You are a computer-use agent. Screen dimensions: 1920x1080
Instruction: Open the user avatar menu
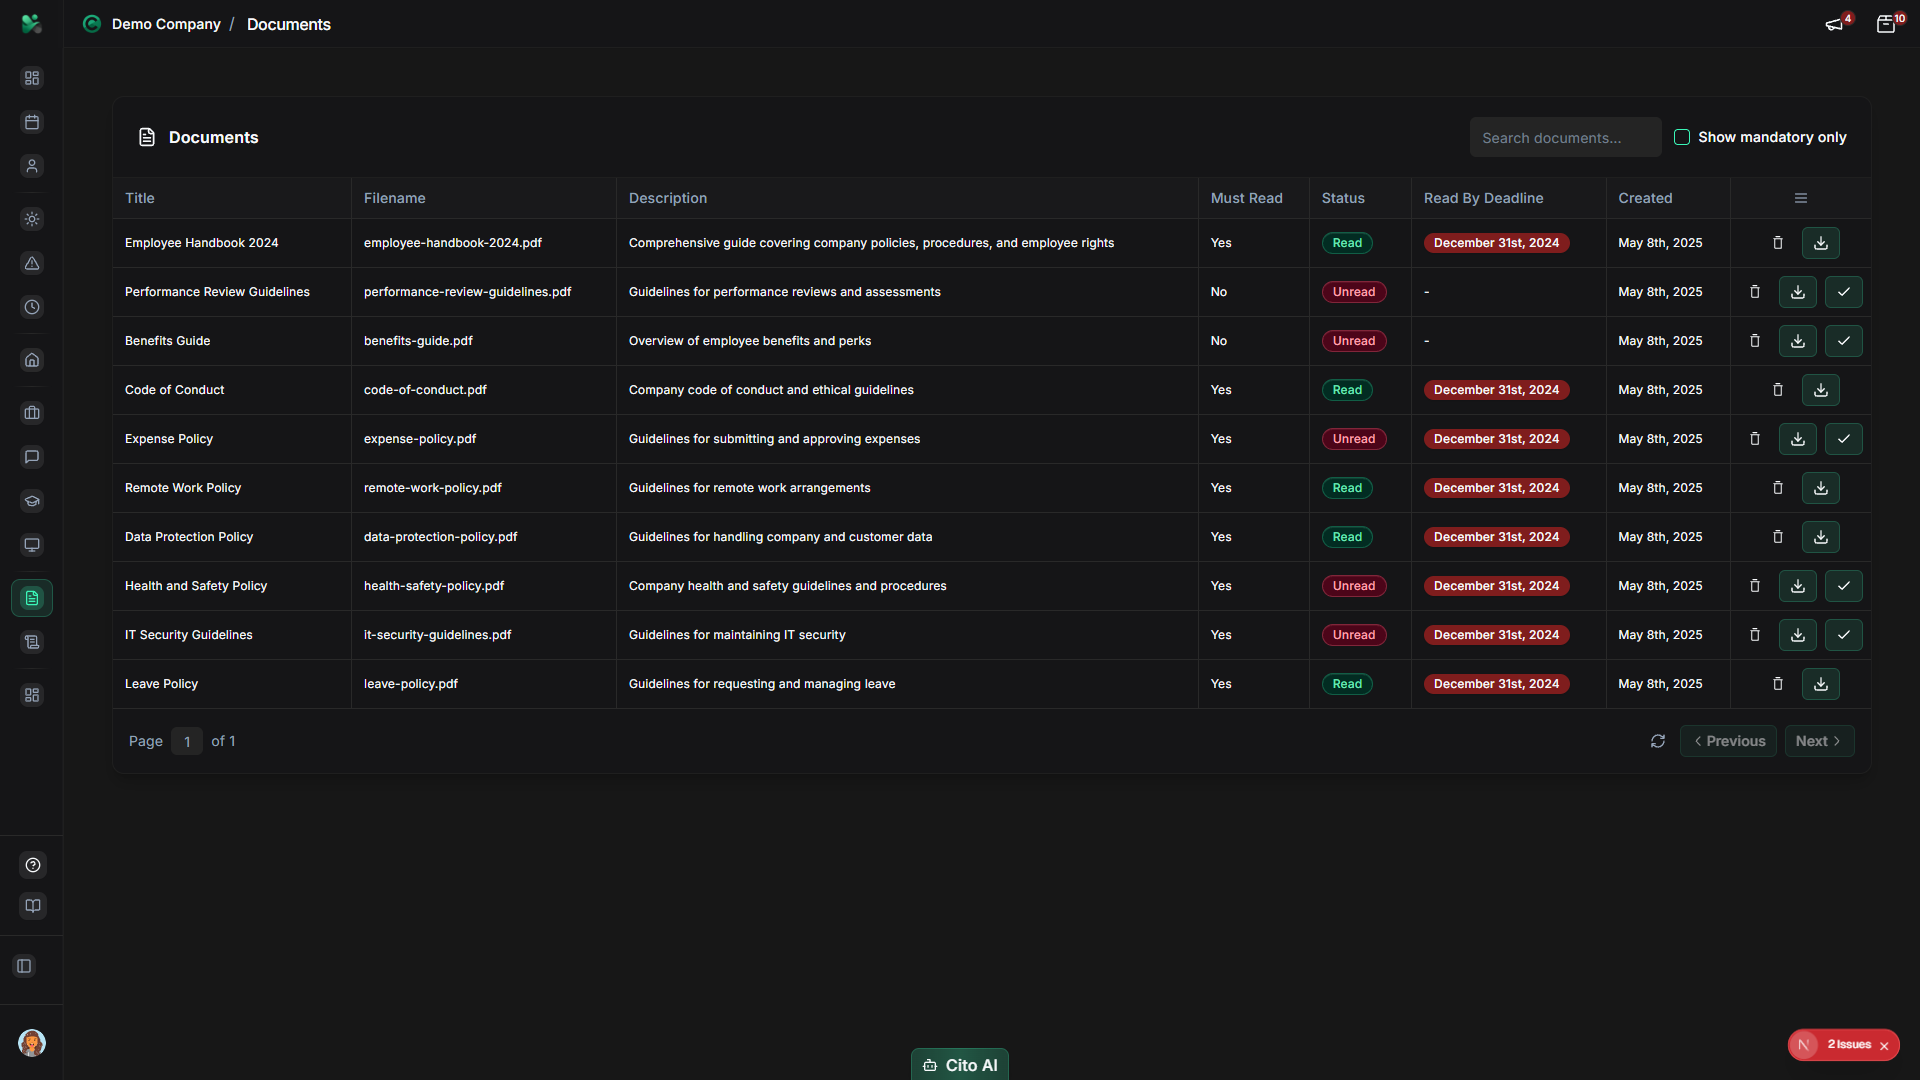(32, 1043)
